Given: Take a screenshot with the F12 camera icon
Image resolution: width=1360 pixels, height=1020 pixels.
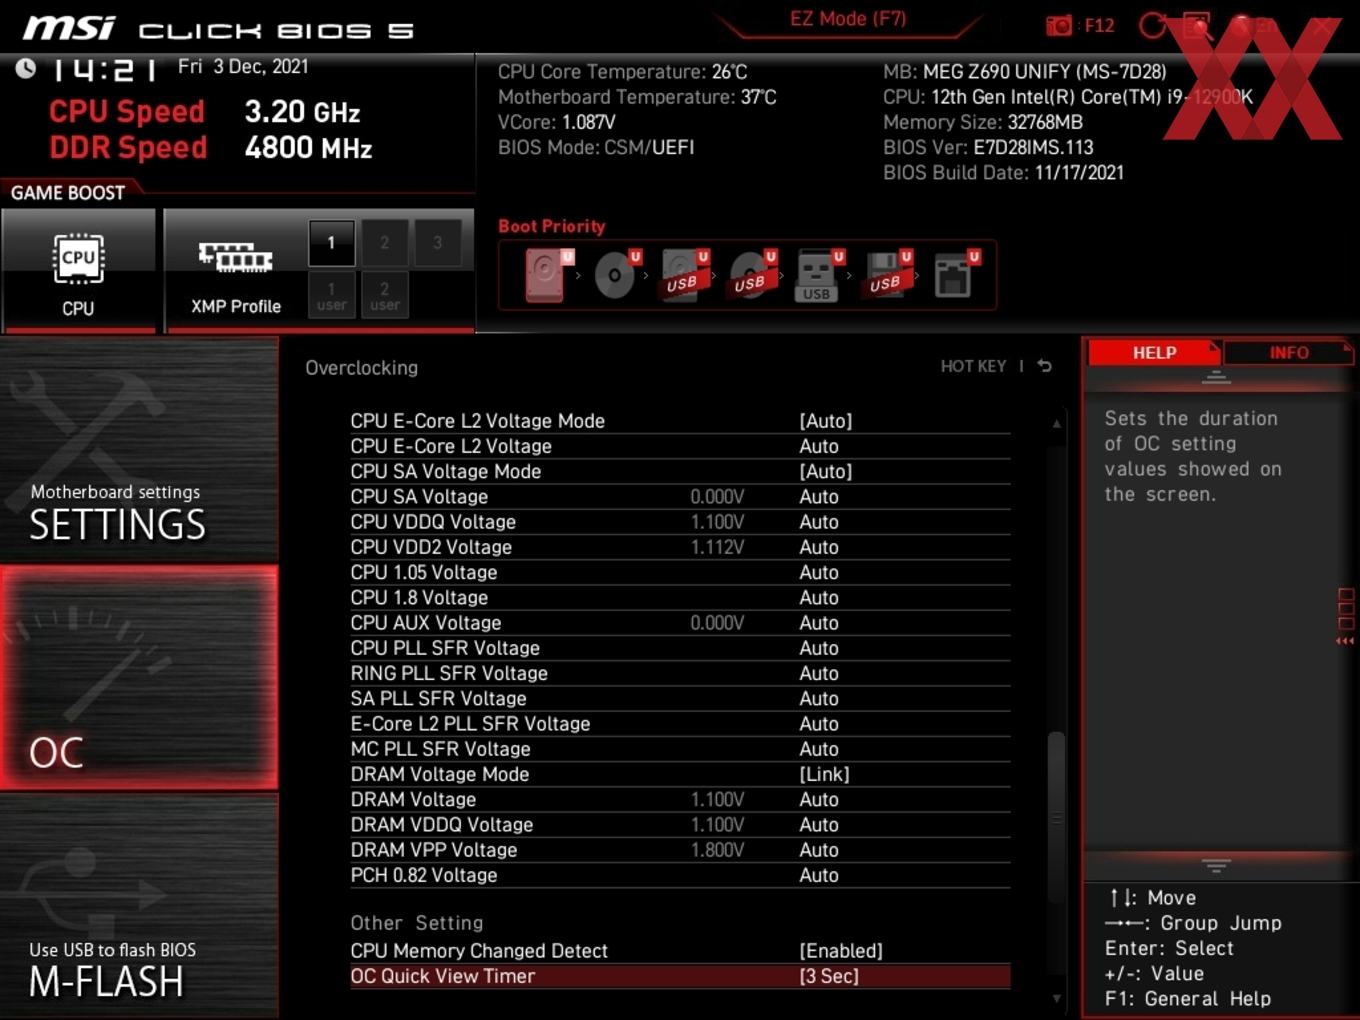Looking at the screenshot, I should coord(1059,26).
